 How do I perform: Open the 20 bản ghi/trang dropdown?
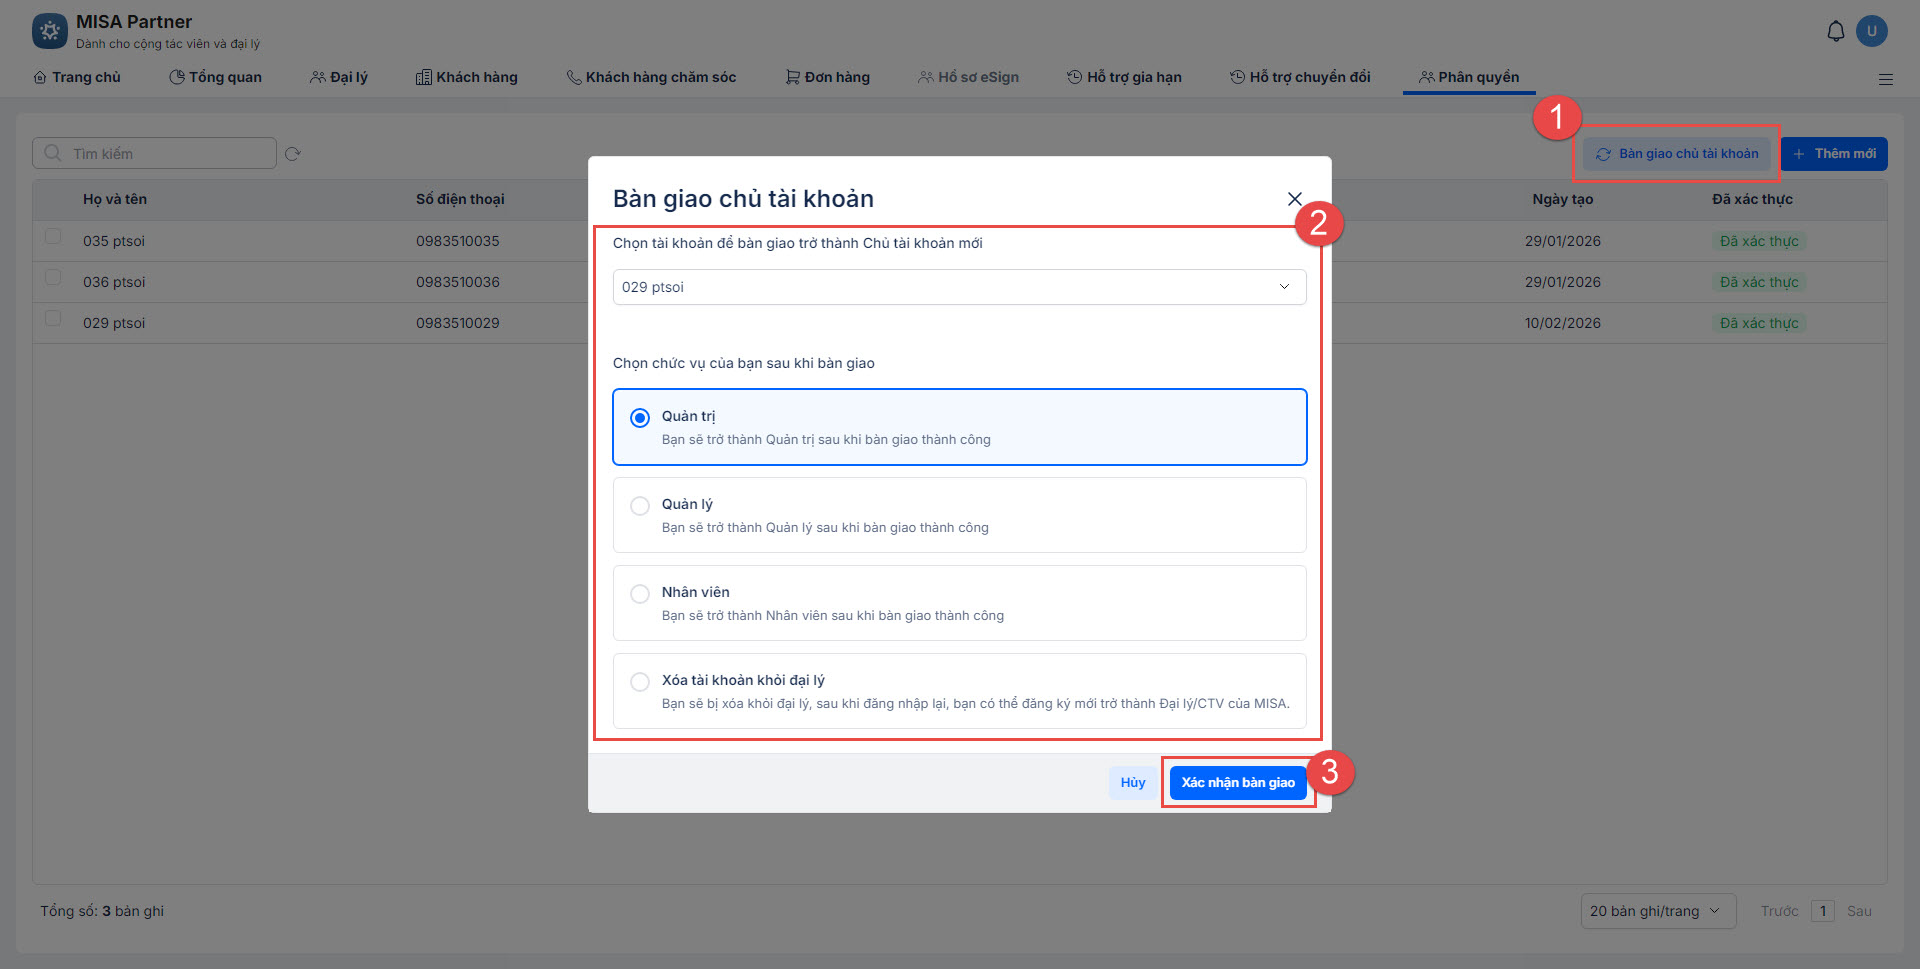point(1656,911)
